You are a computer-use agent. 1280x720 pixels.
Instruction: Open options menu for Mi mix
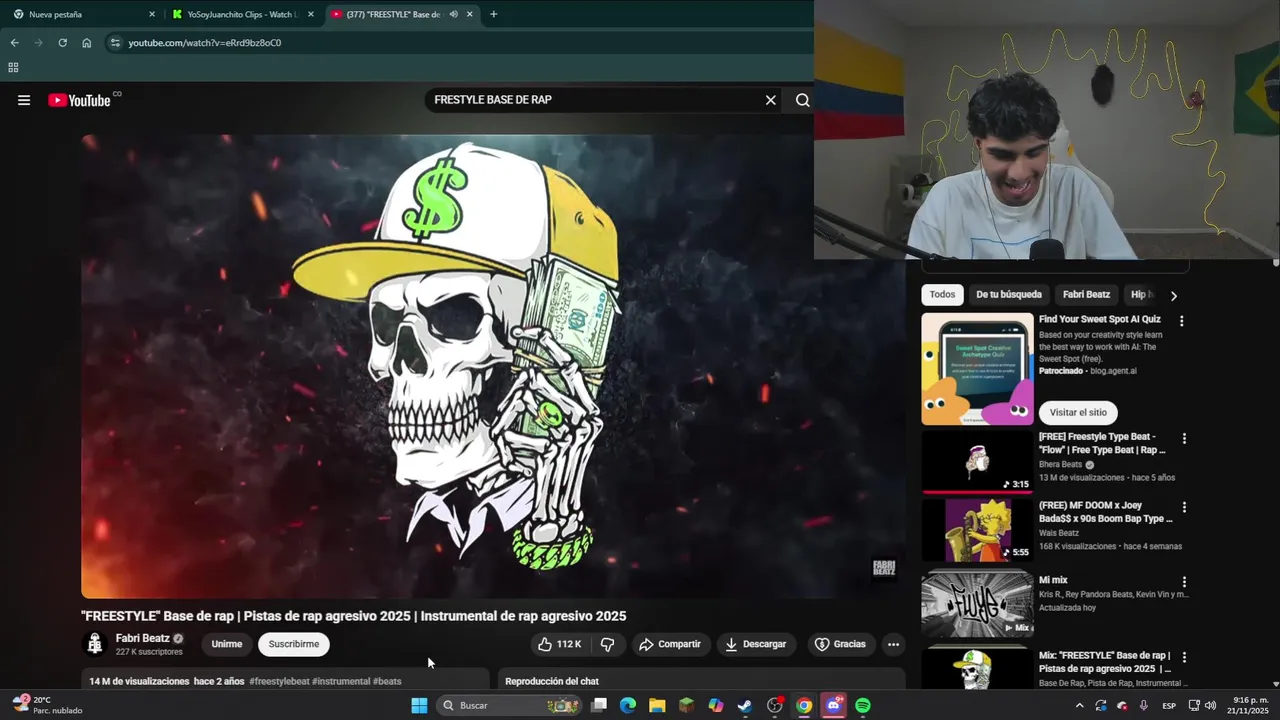1184,582
